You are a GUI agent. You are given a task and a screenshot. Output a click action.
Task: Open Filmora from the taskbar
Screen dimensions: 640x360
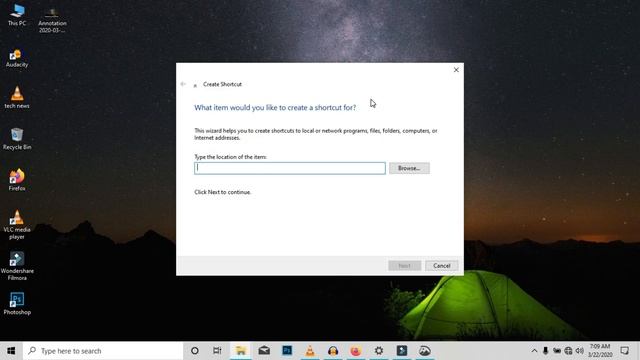point(402,351)
